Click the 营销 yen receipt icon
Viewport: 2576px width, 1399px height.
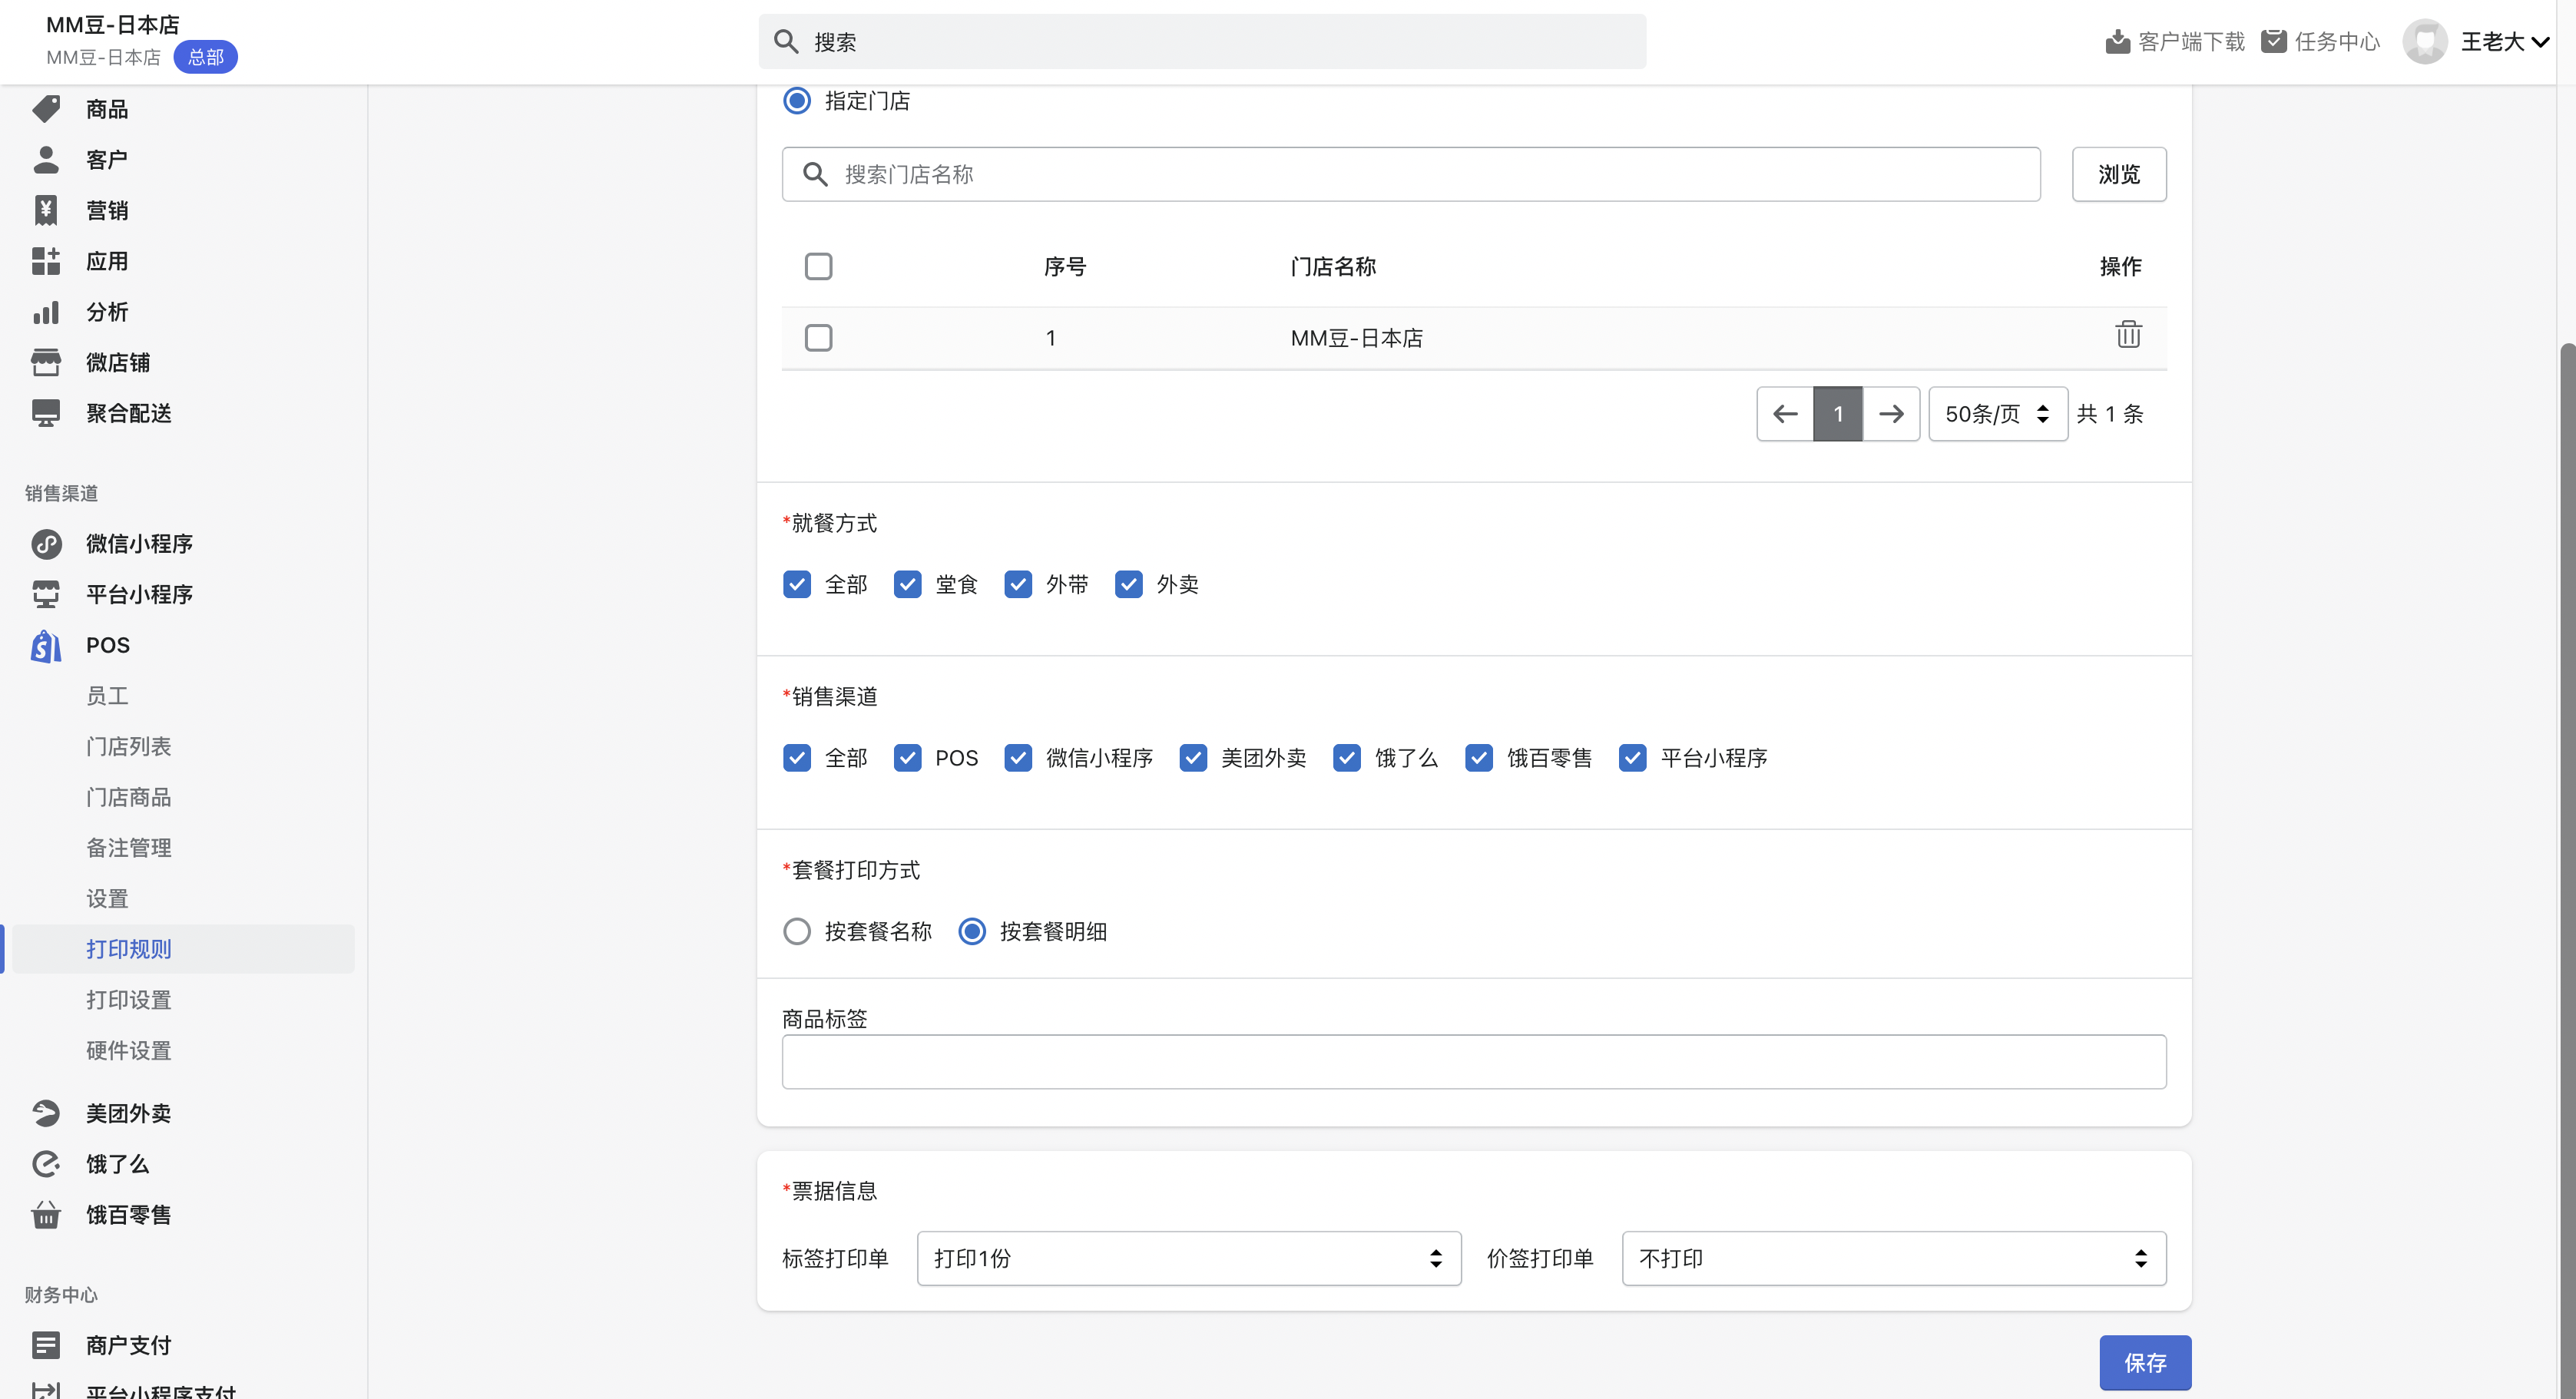pos(46,210)
